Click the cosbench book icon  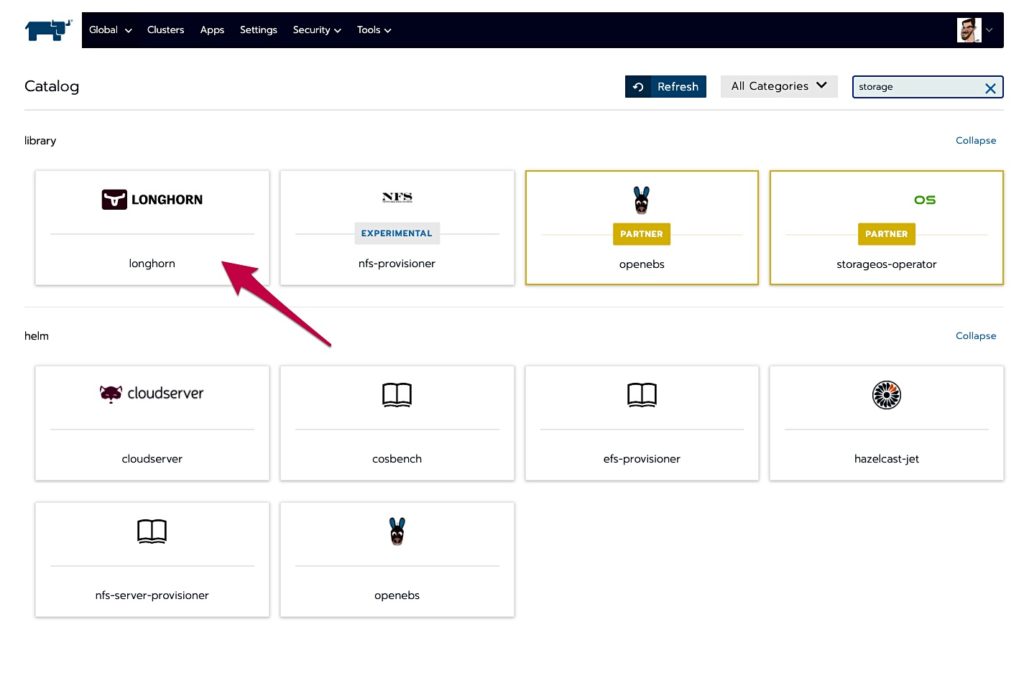point(396,395)
